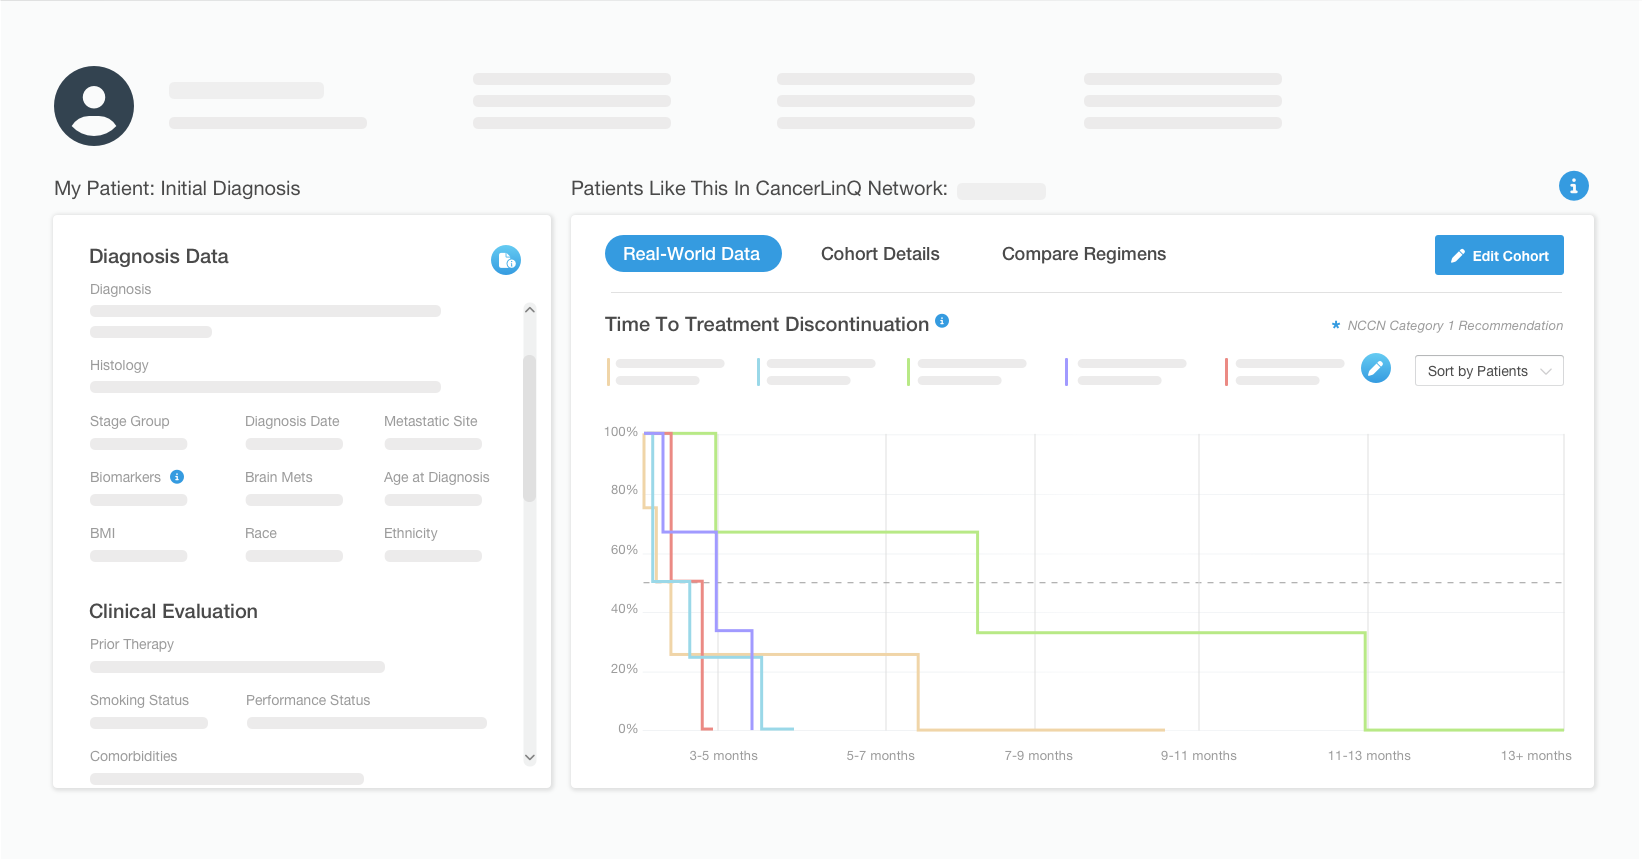Click info icon beside Time To Treatment Discontinuation
Viewport: 1642px width, 859px height.
click(942, 321)
